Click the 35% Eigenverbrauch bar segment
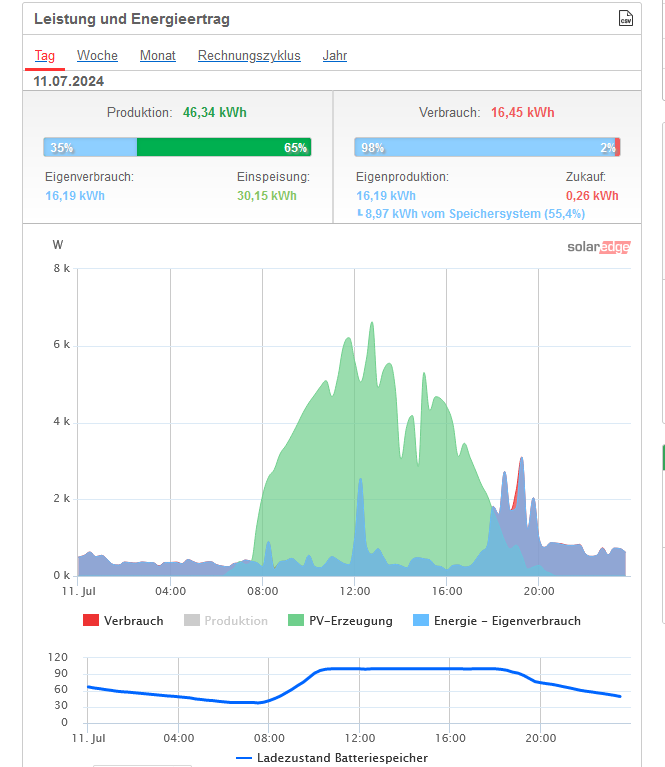665x767 pixels. [90, 147]
